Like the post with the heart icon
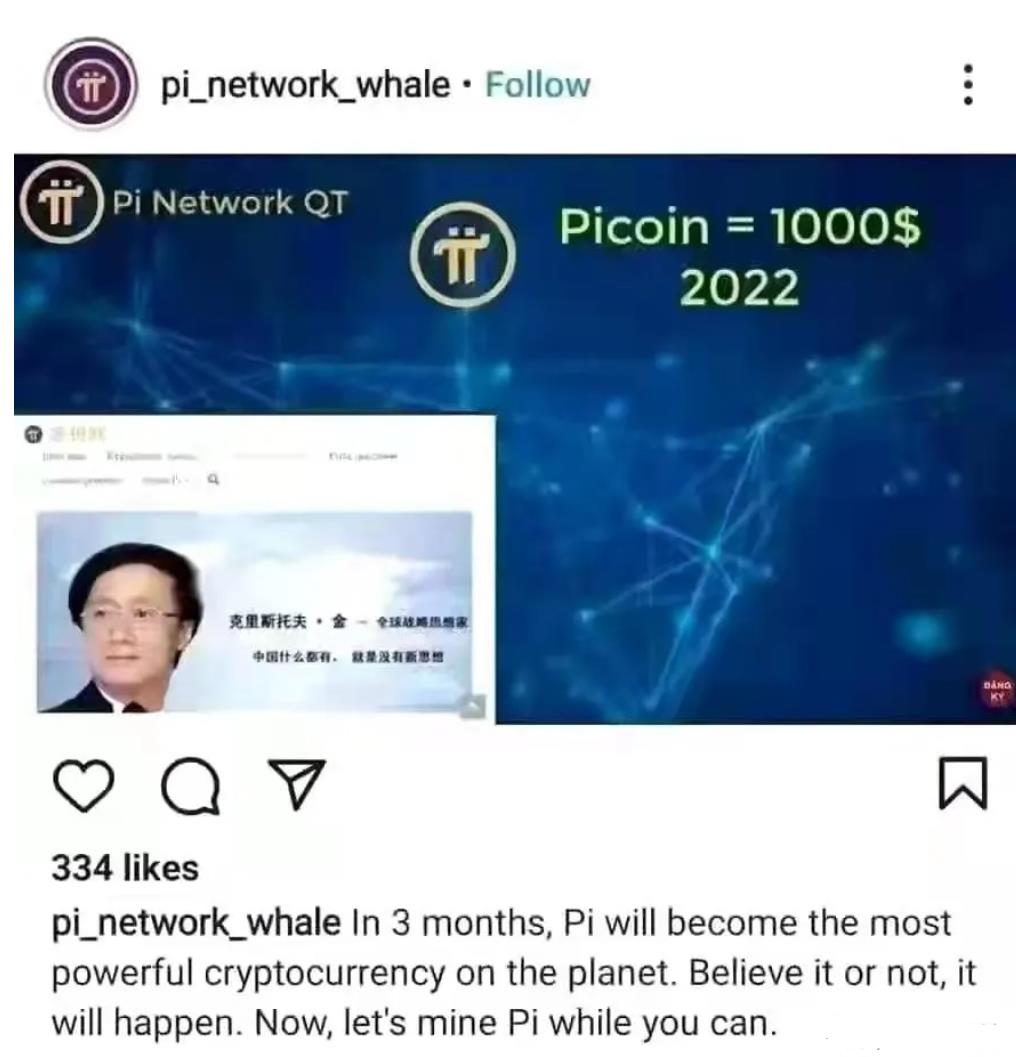Viewport: 1016px width, 1057px height. point(83,785)
